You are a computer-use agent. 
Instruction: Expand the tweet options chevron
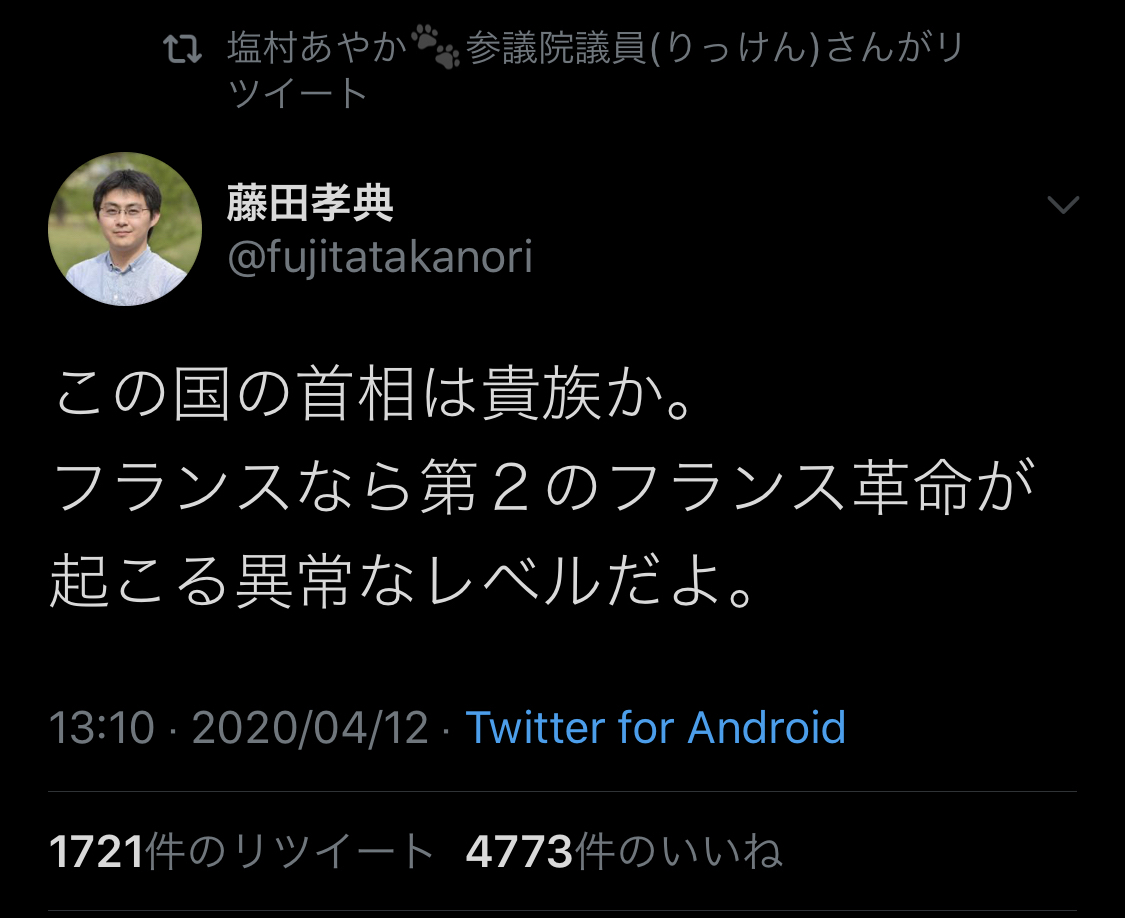tap(1063, 205)
